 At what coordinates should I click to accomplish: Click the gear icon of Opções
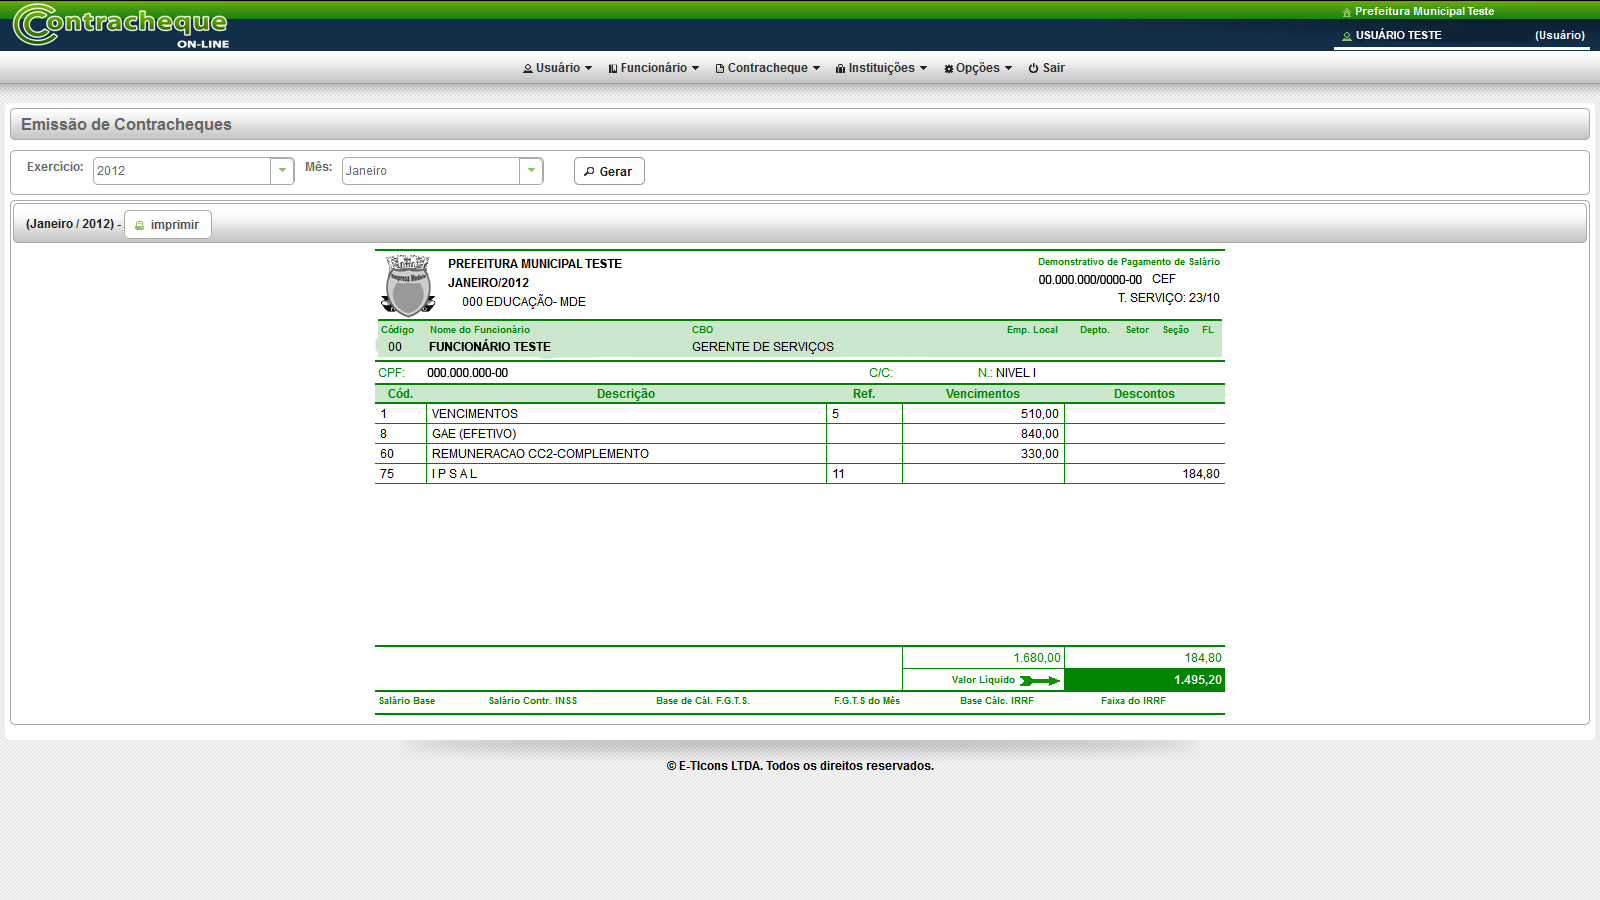(948, 69)
